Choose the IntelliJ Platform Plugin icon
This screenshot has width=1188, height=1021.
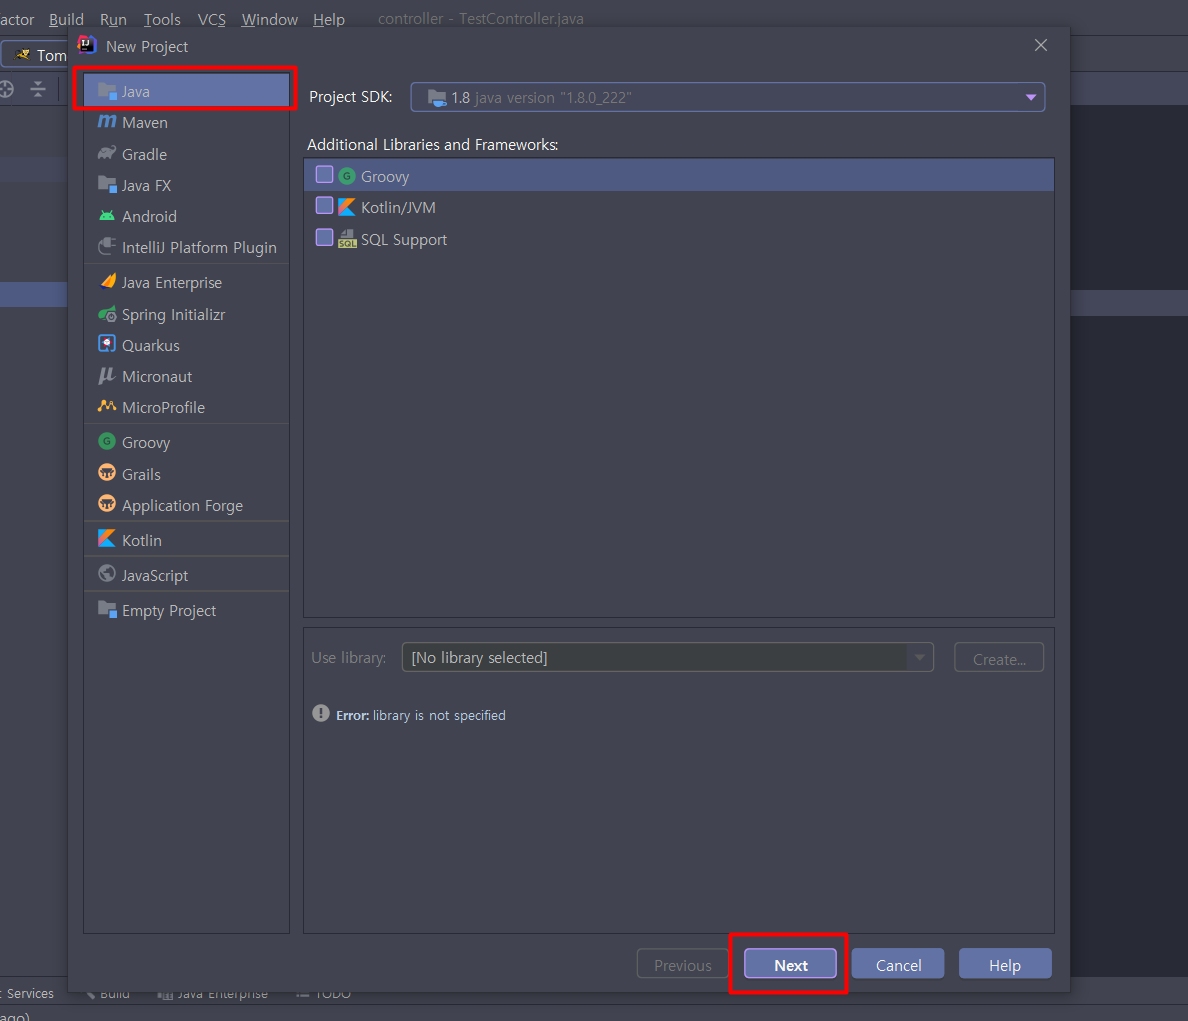click(107, 247)
